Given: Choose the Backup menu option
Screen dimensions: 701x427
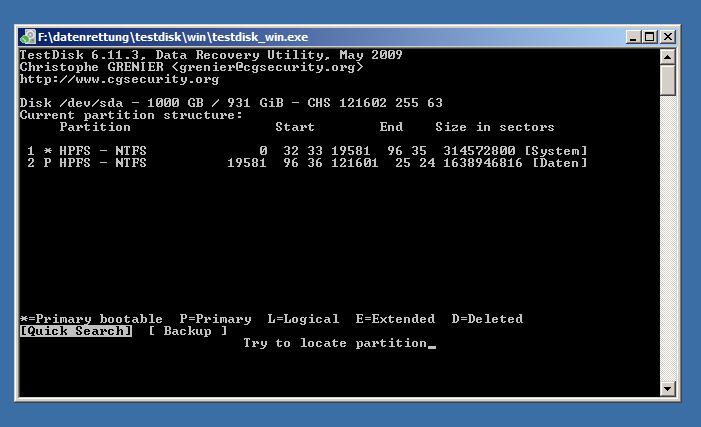Looking at the screenshot, I should tap(188, 331).
